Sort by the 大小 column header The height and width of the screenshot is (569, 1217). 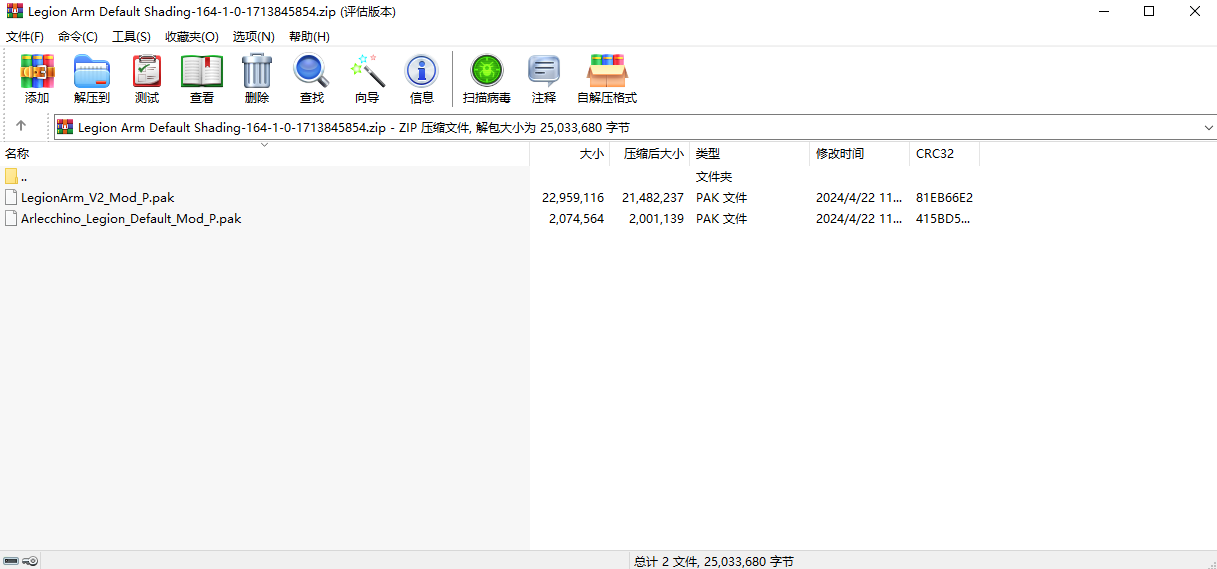pos(570,154)
